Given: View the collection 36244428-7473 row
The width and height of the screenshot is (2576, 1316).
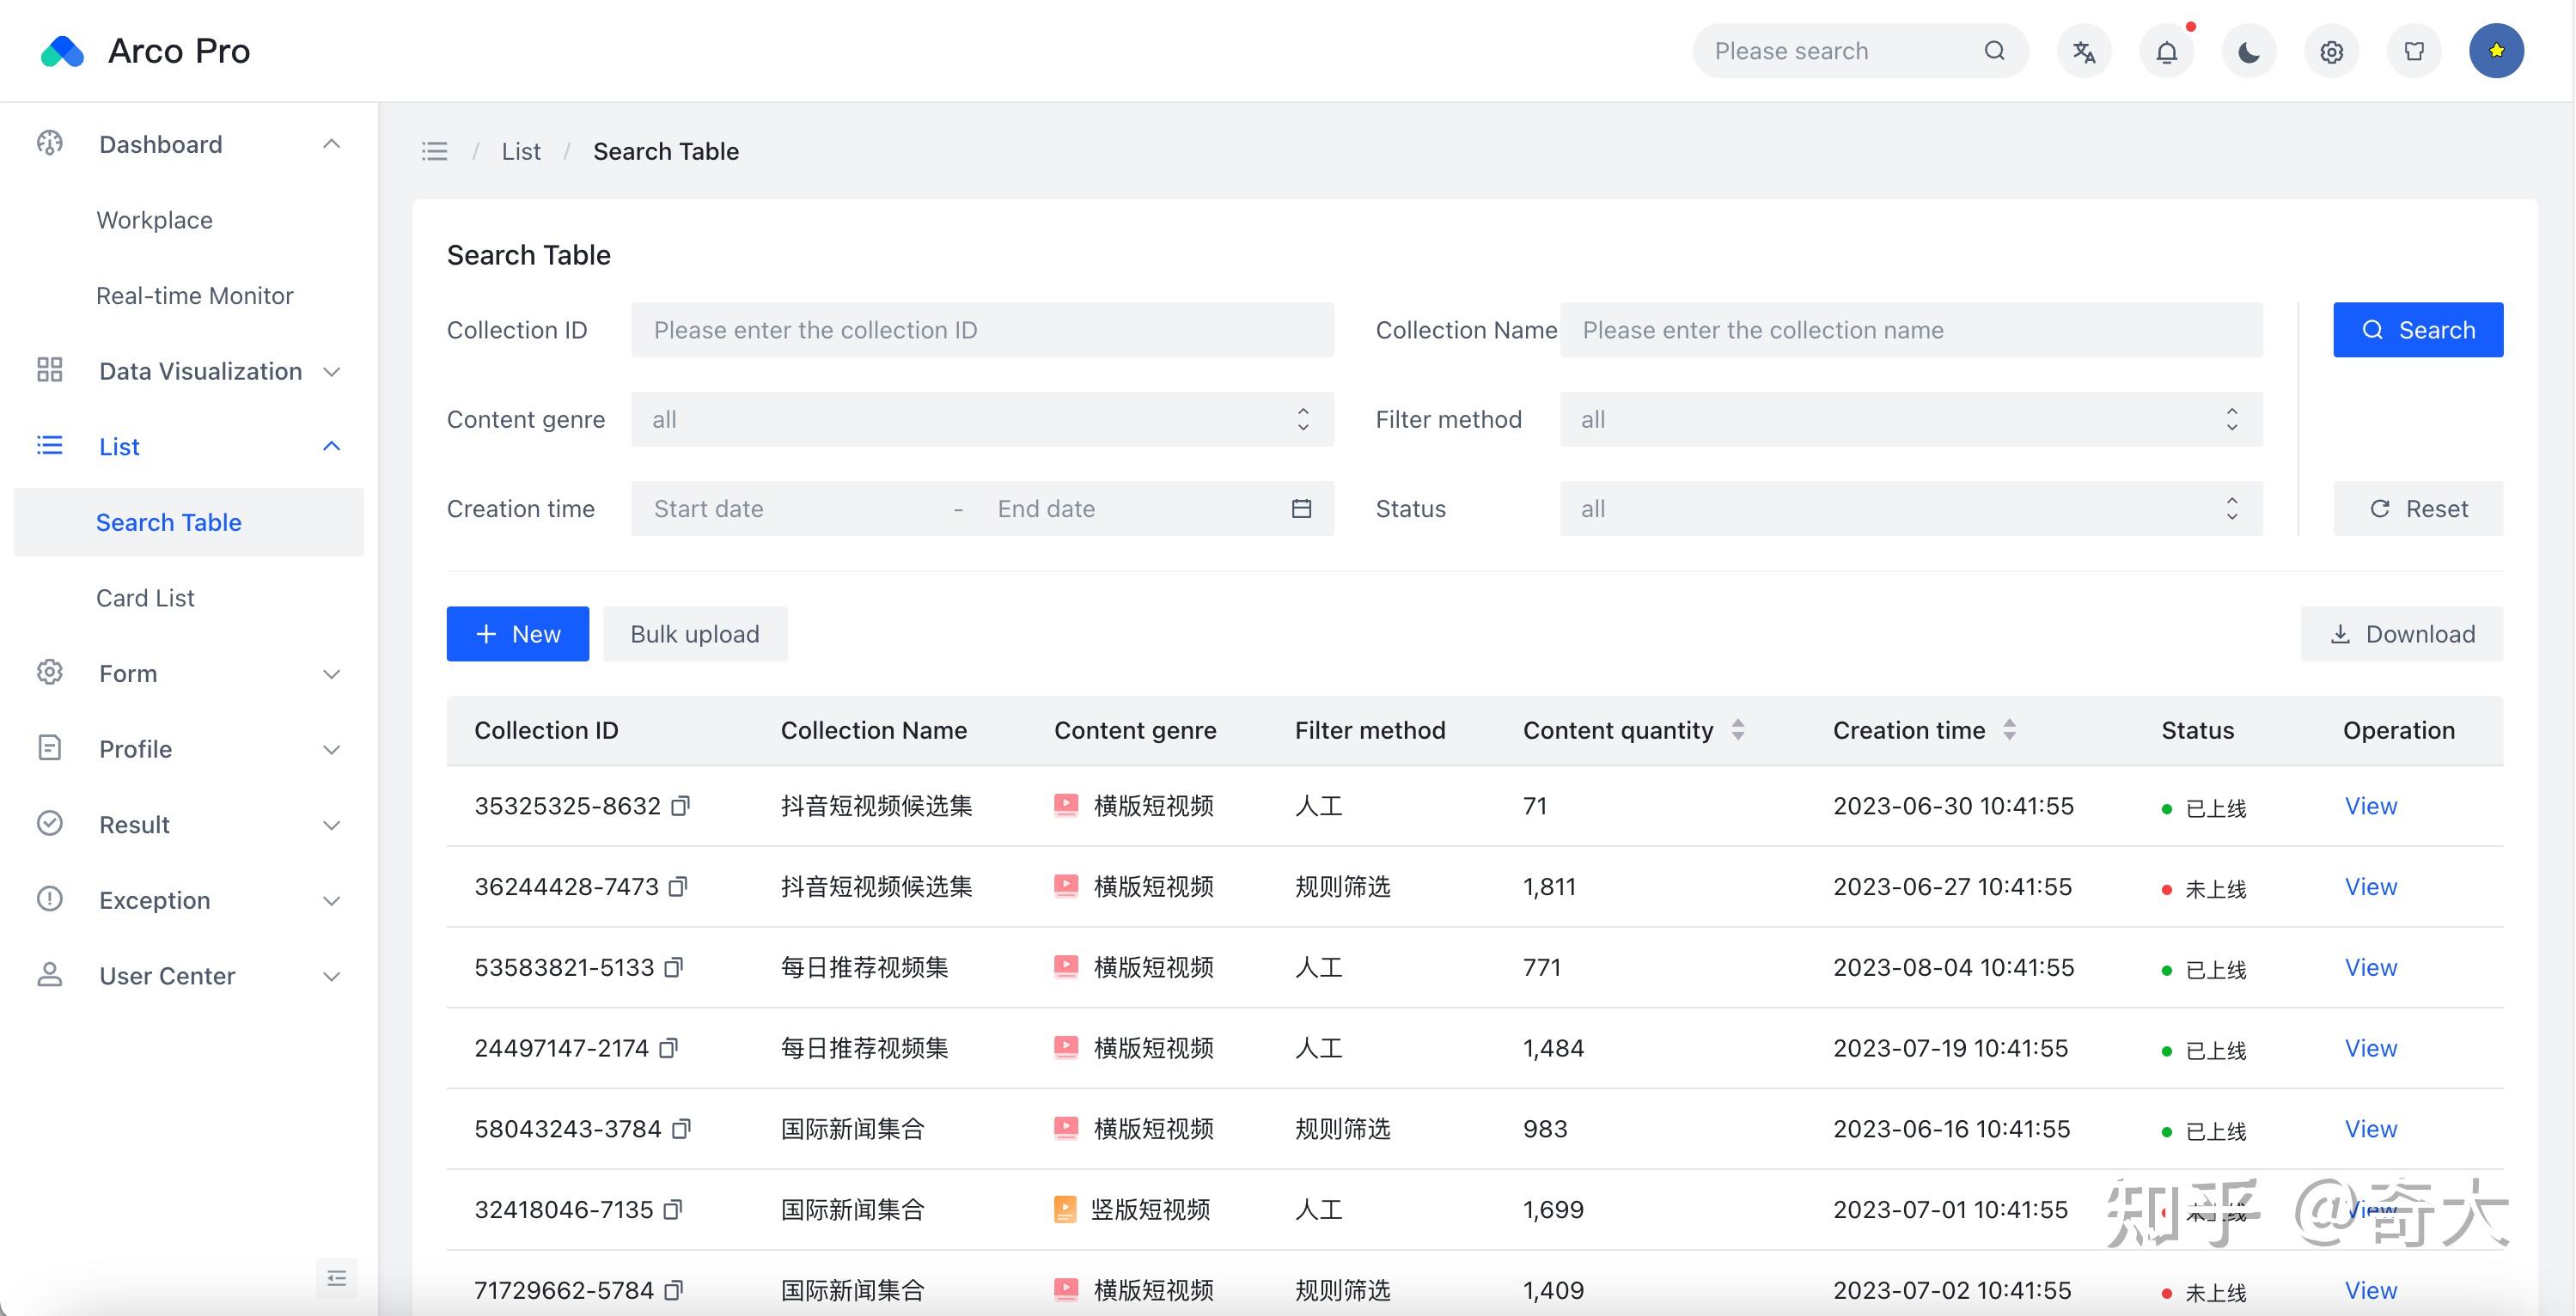Looking at the screenshot, I should click(2371, 887).
